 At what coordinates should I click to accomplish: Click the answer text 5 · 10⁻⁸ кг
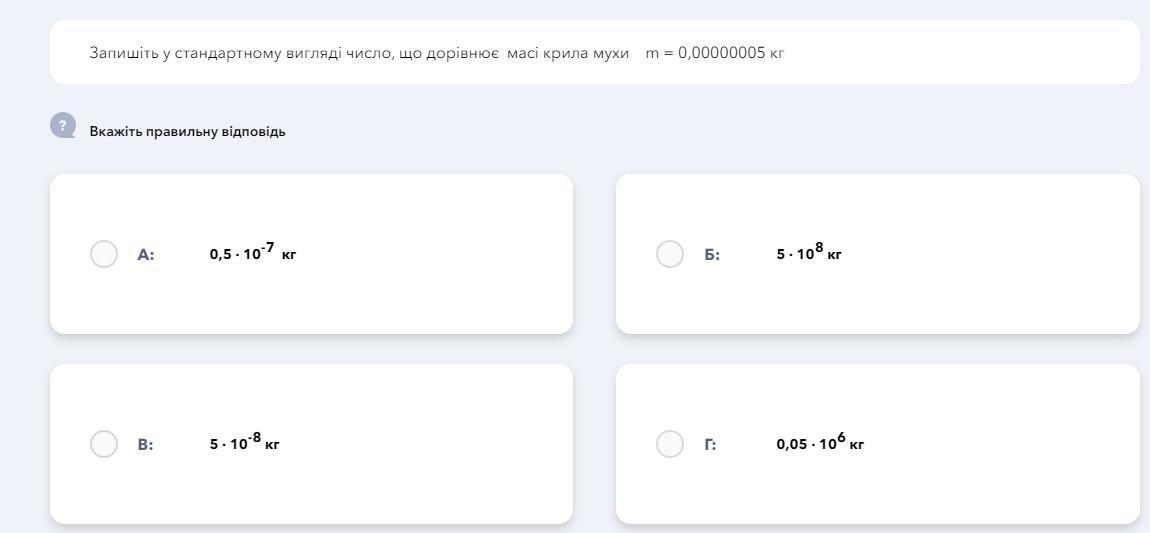point(244,443)
